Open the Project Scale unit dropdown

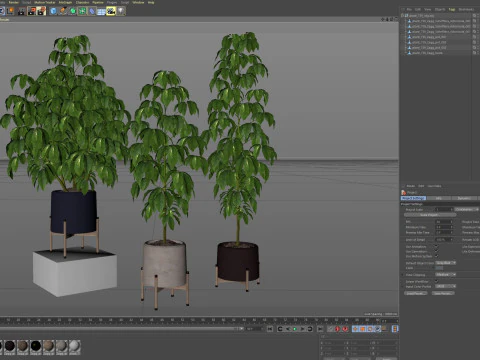(466, 209)
